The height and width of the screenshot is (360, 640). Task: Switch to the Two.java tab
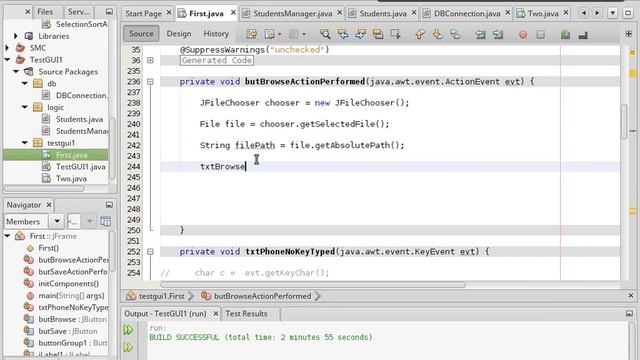[x=543, y=13]
